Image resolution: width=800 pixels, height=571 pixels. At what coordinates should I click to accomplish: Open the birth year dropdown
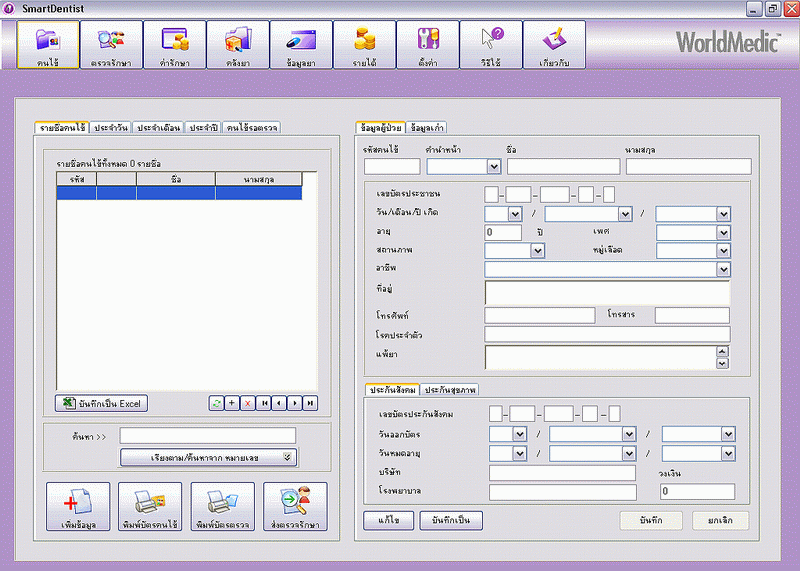point(723,214)
